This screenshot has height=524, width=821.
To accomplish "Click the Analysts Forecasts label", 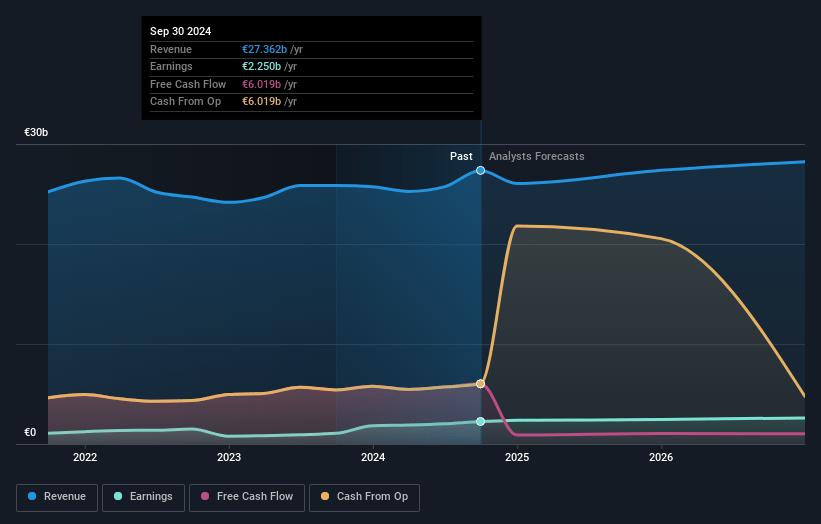I will 537,156.
